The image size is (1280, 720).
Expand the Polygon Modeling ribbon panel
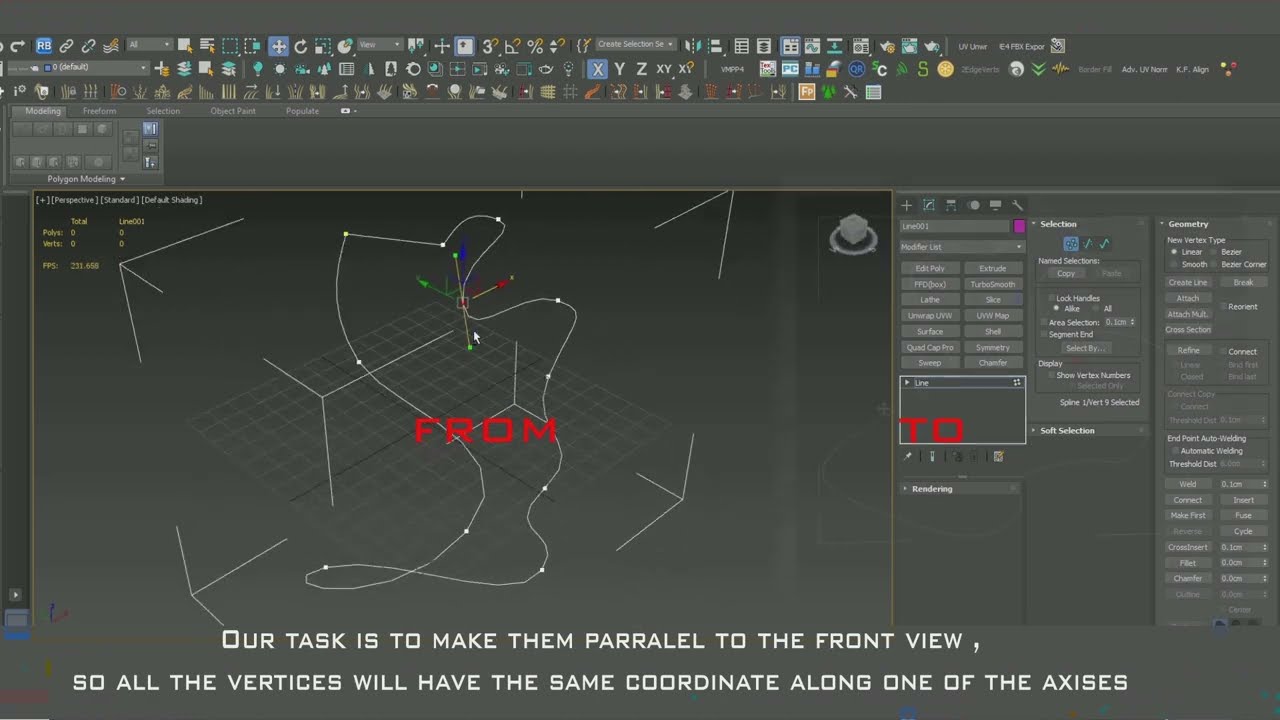tap(87, 179)
